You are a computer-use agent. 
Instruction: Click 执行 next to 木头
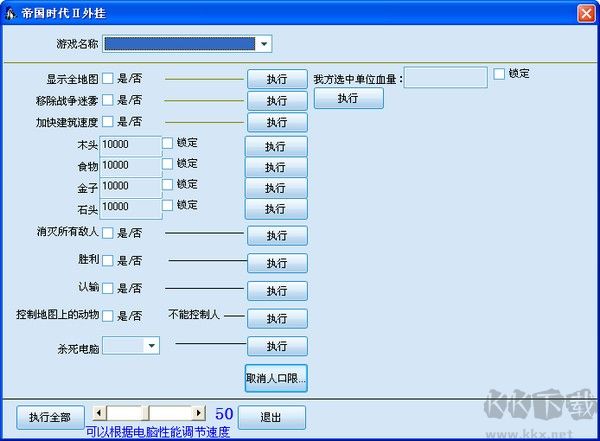pyautogui.click(x=276, y=146)
